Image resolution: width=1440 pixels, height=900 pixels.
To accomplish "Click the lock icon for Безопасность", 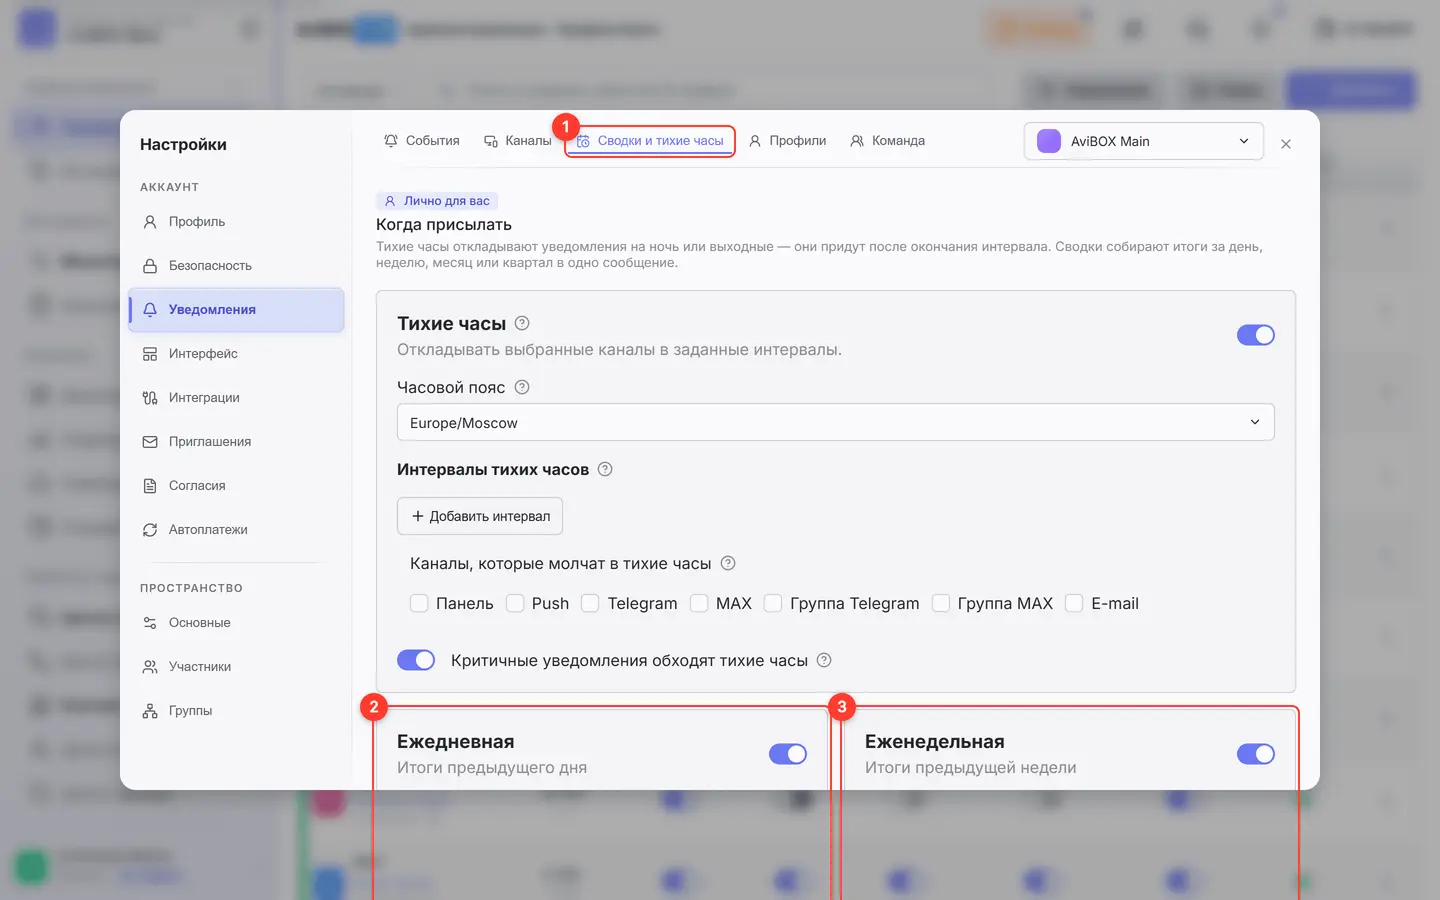I will (x=150, y=266).
